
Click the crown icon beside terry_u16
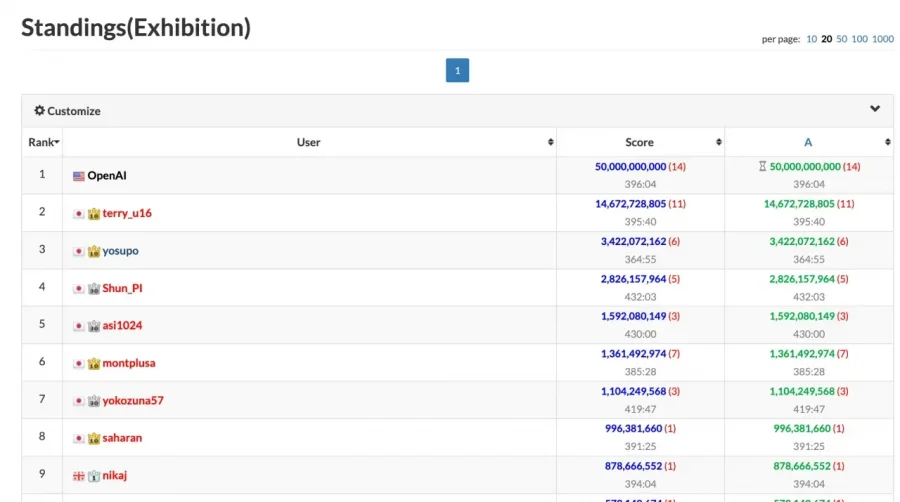(x=94, y=214)
